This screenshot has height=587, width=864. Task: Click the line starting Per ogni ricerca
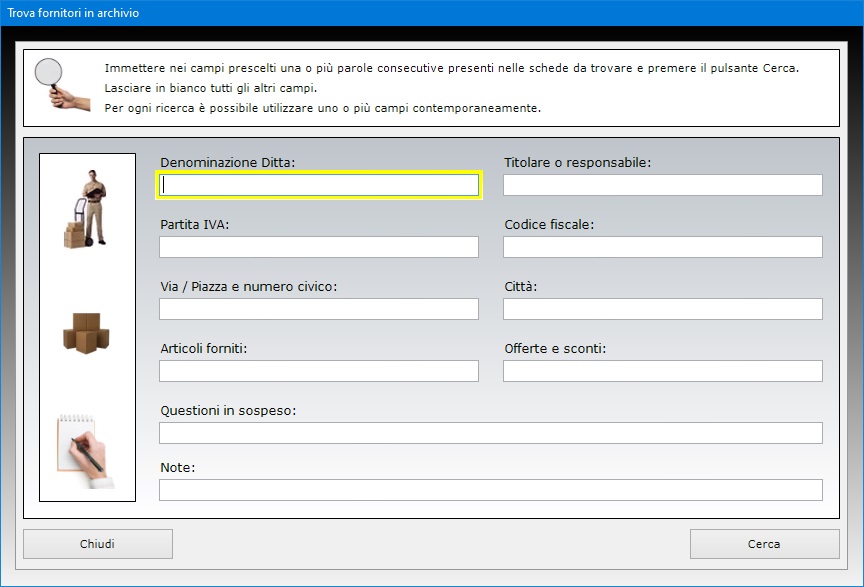click(323, 108)
